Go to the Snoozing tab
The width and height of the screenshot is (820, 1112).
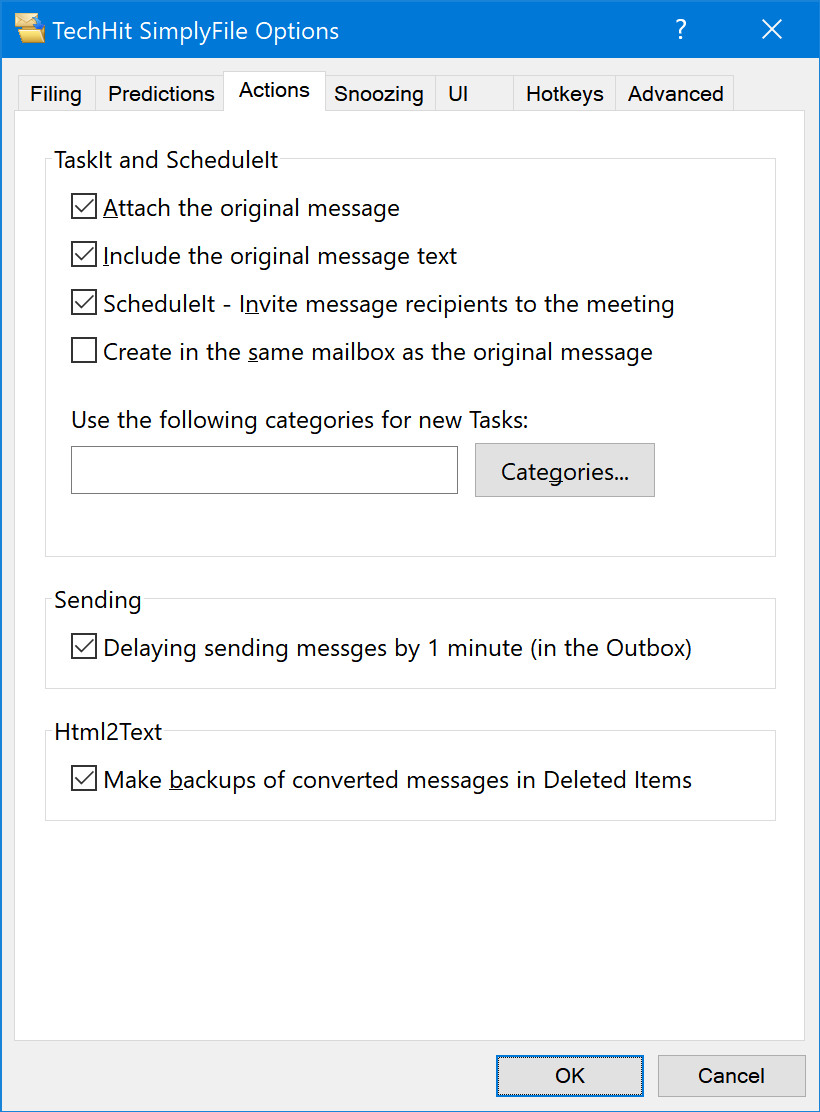coord(379,94)
